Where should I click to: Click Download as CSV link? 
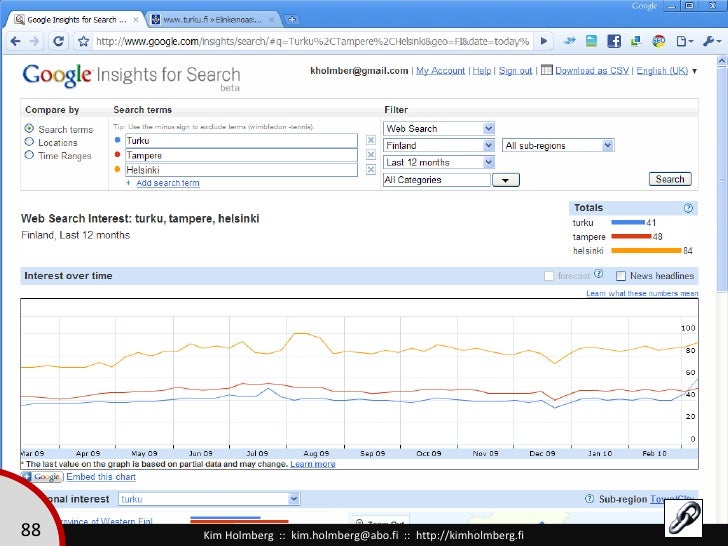pyautogui.click(x=592, y=71)
